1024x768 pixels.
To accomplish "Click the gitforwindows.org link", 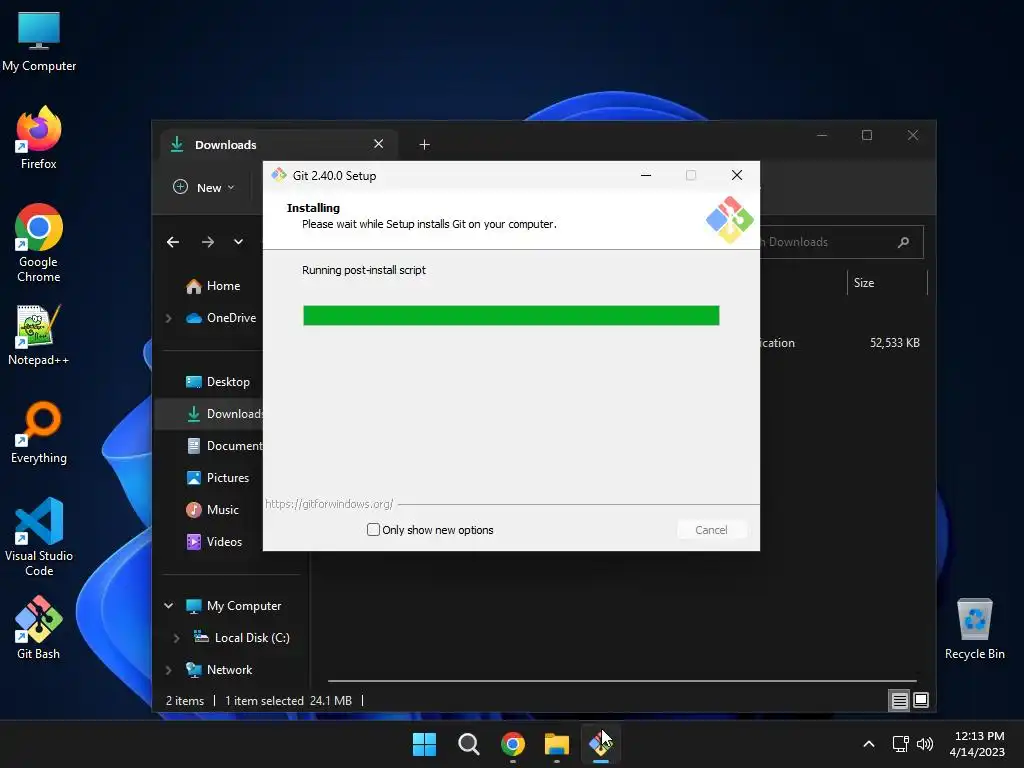I will click(329, 504).
